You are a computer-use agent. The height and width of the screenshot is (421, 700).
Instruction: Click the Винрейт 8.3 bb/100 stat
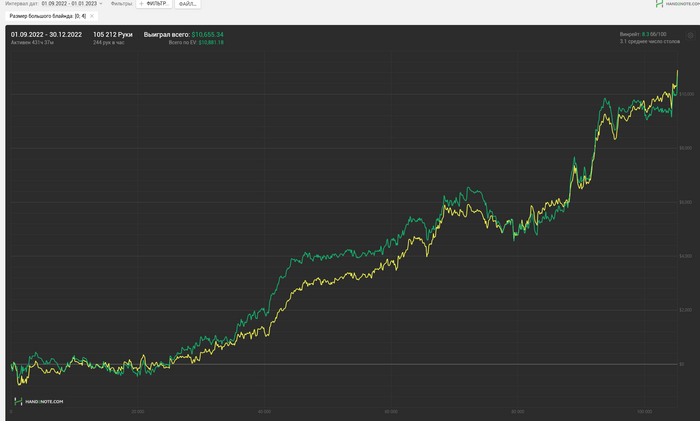643,34
